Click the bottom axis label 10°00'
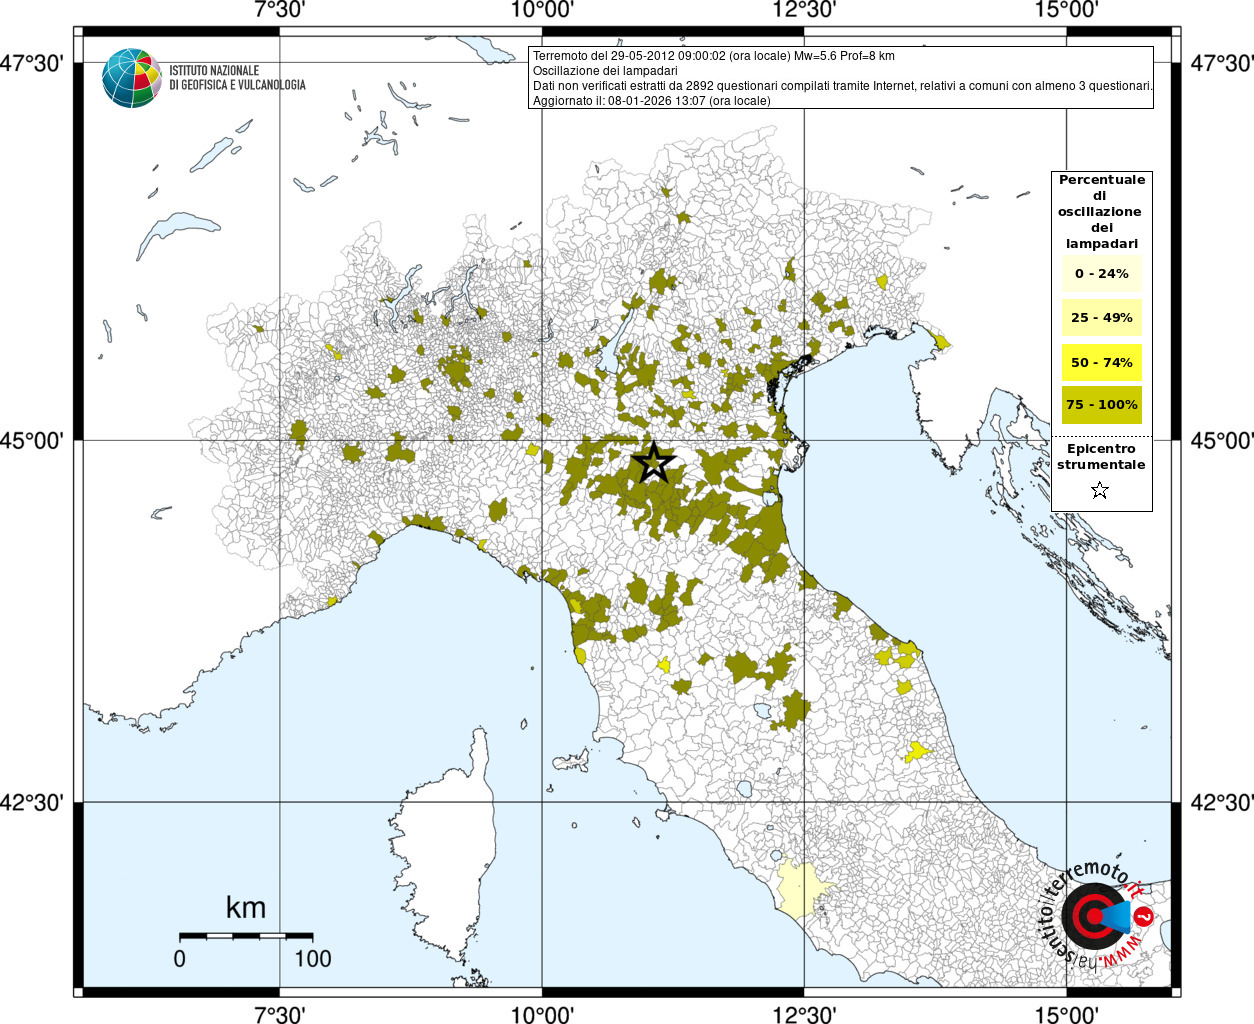The width and height of the screenshot is (1254, 1024). 542,1014
